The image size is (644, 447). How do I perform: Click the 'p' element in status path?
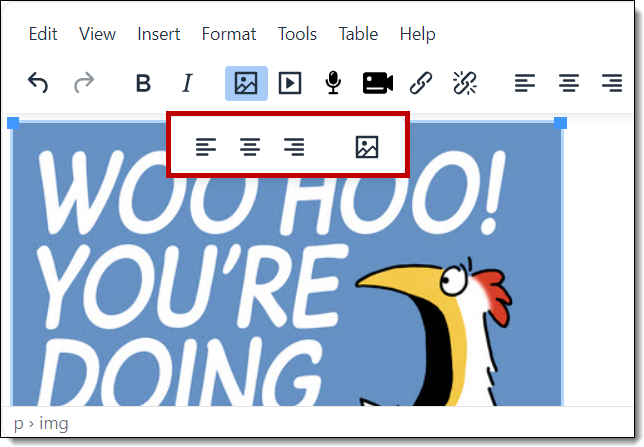18,424
